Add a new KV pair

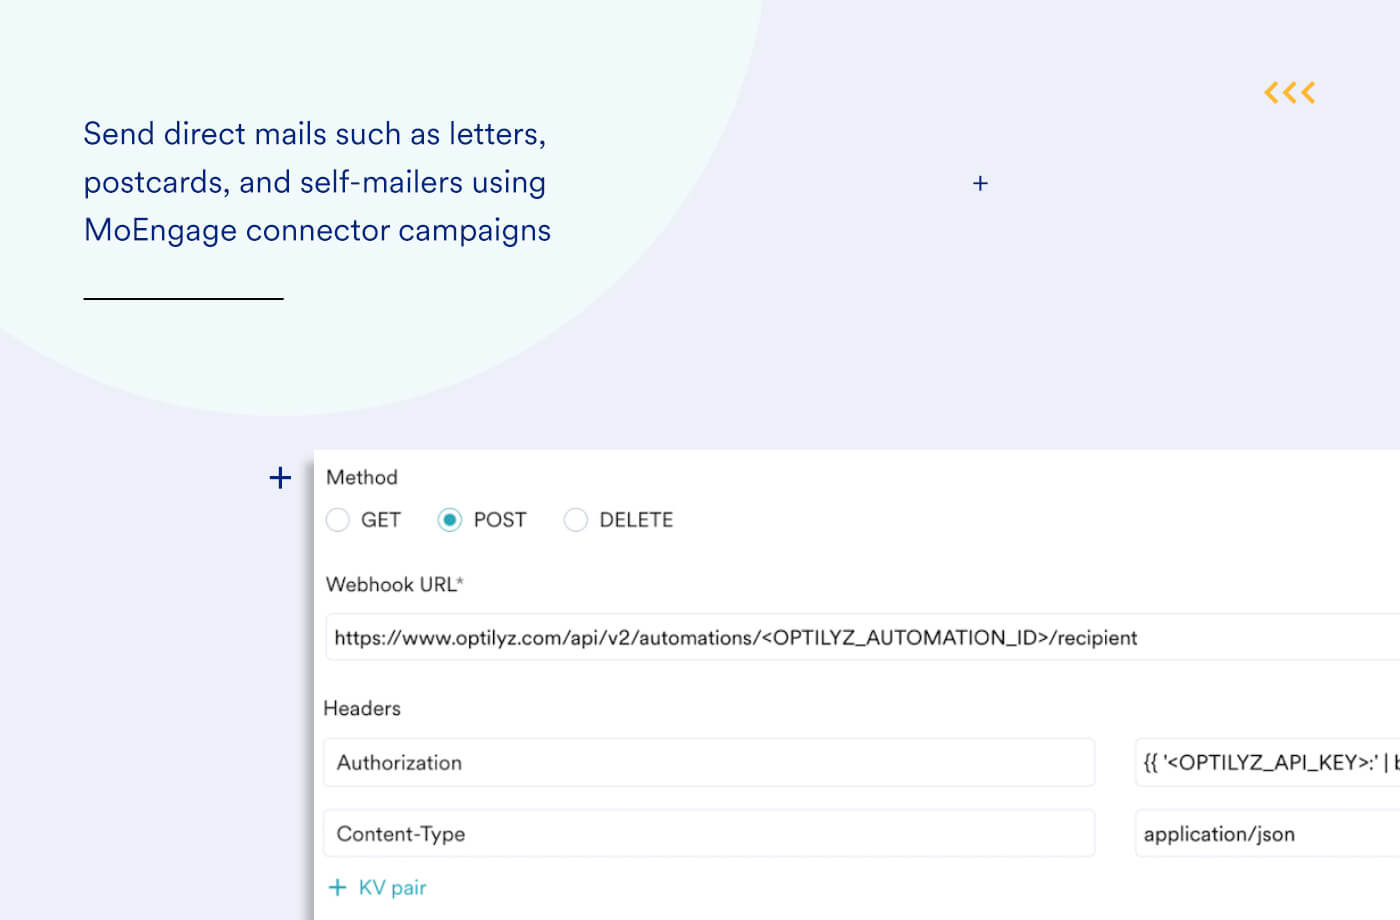pos(378,888)
